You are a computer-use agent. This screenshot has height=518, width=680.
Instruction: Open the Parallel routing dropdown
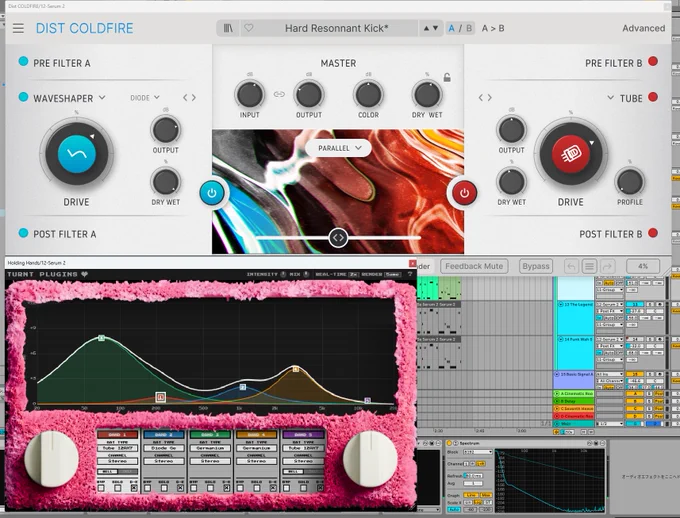339,148
